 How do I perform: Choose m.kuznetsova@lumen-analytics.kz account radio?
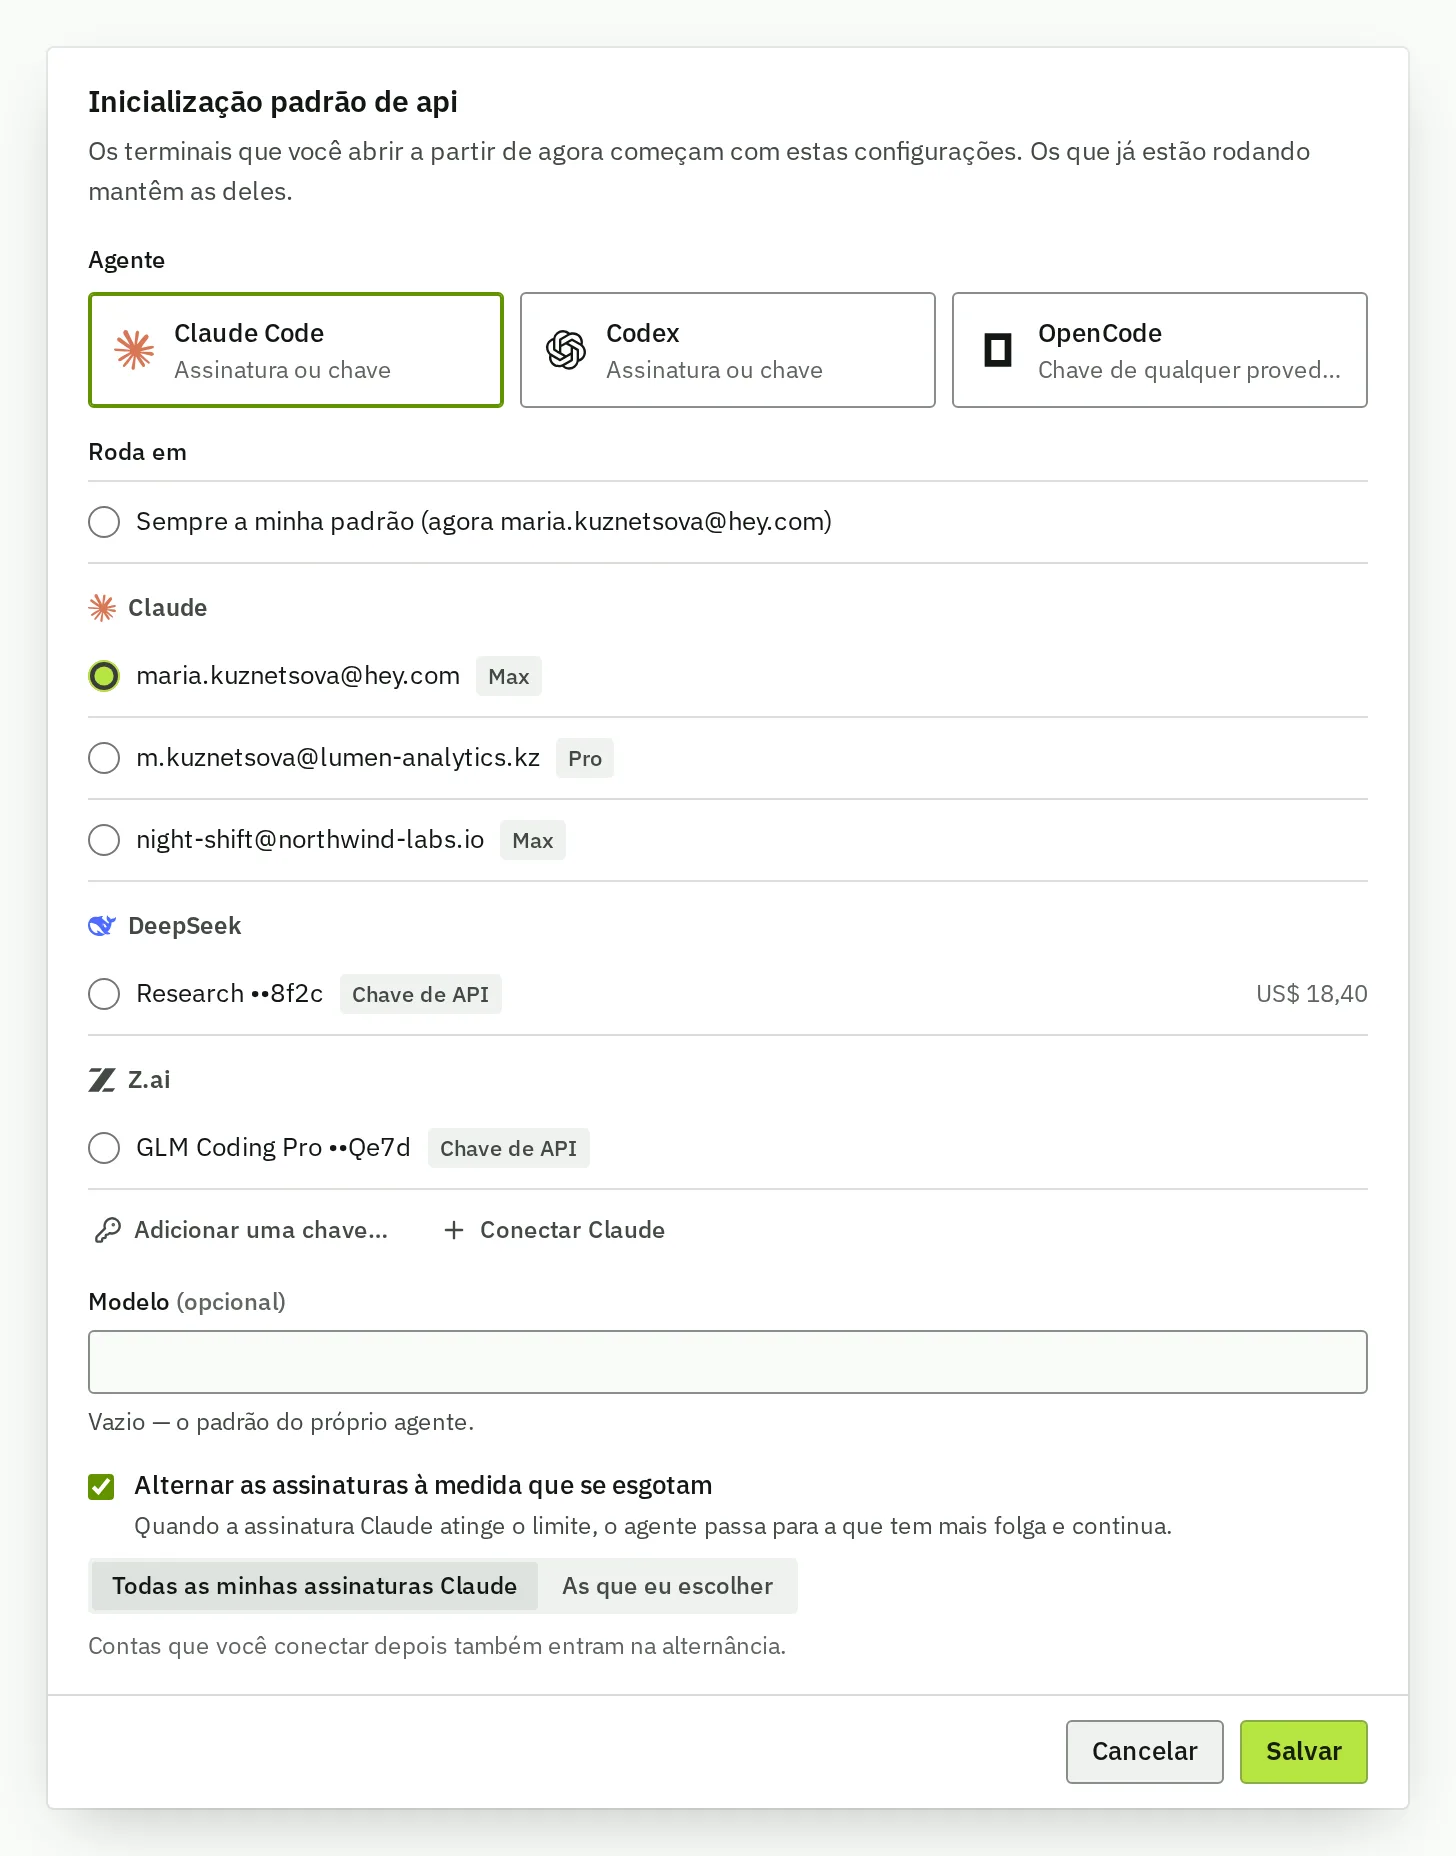point(104,758)
